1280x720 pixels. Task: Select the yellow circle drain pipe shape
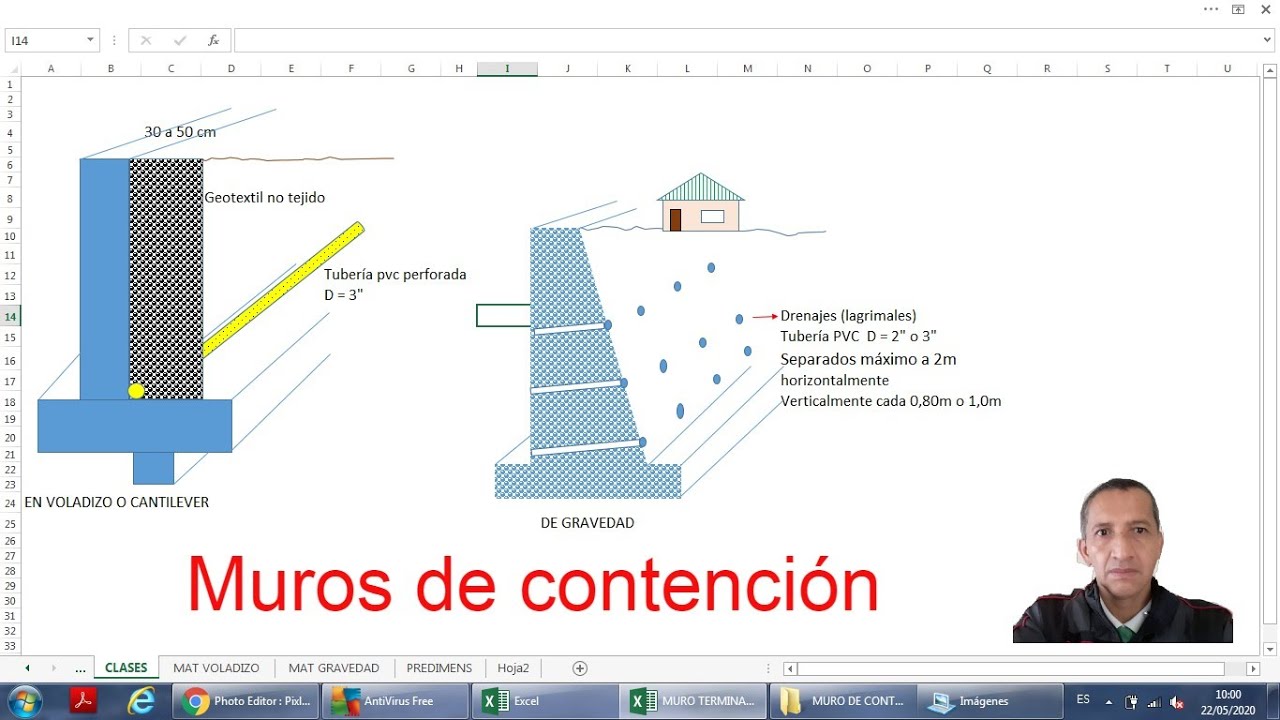136,390
